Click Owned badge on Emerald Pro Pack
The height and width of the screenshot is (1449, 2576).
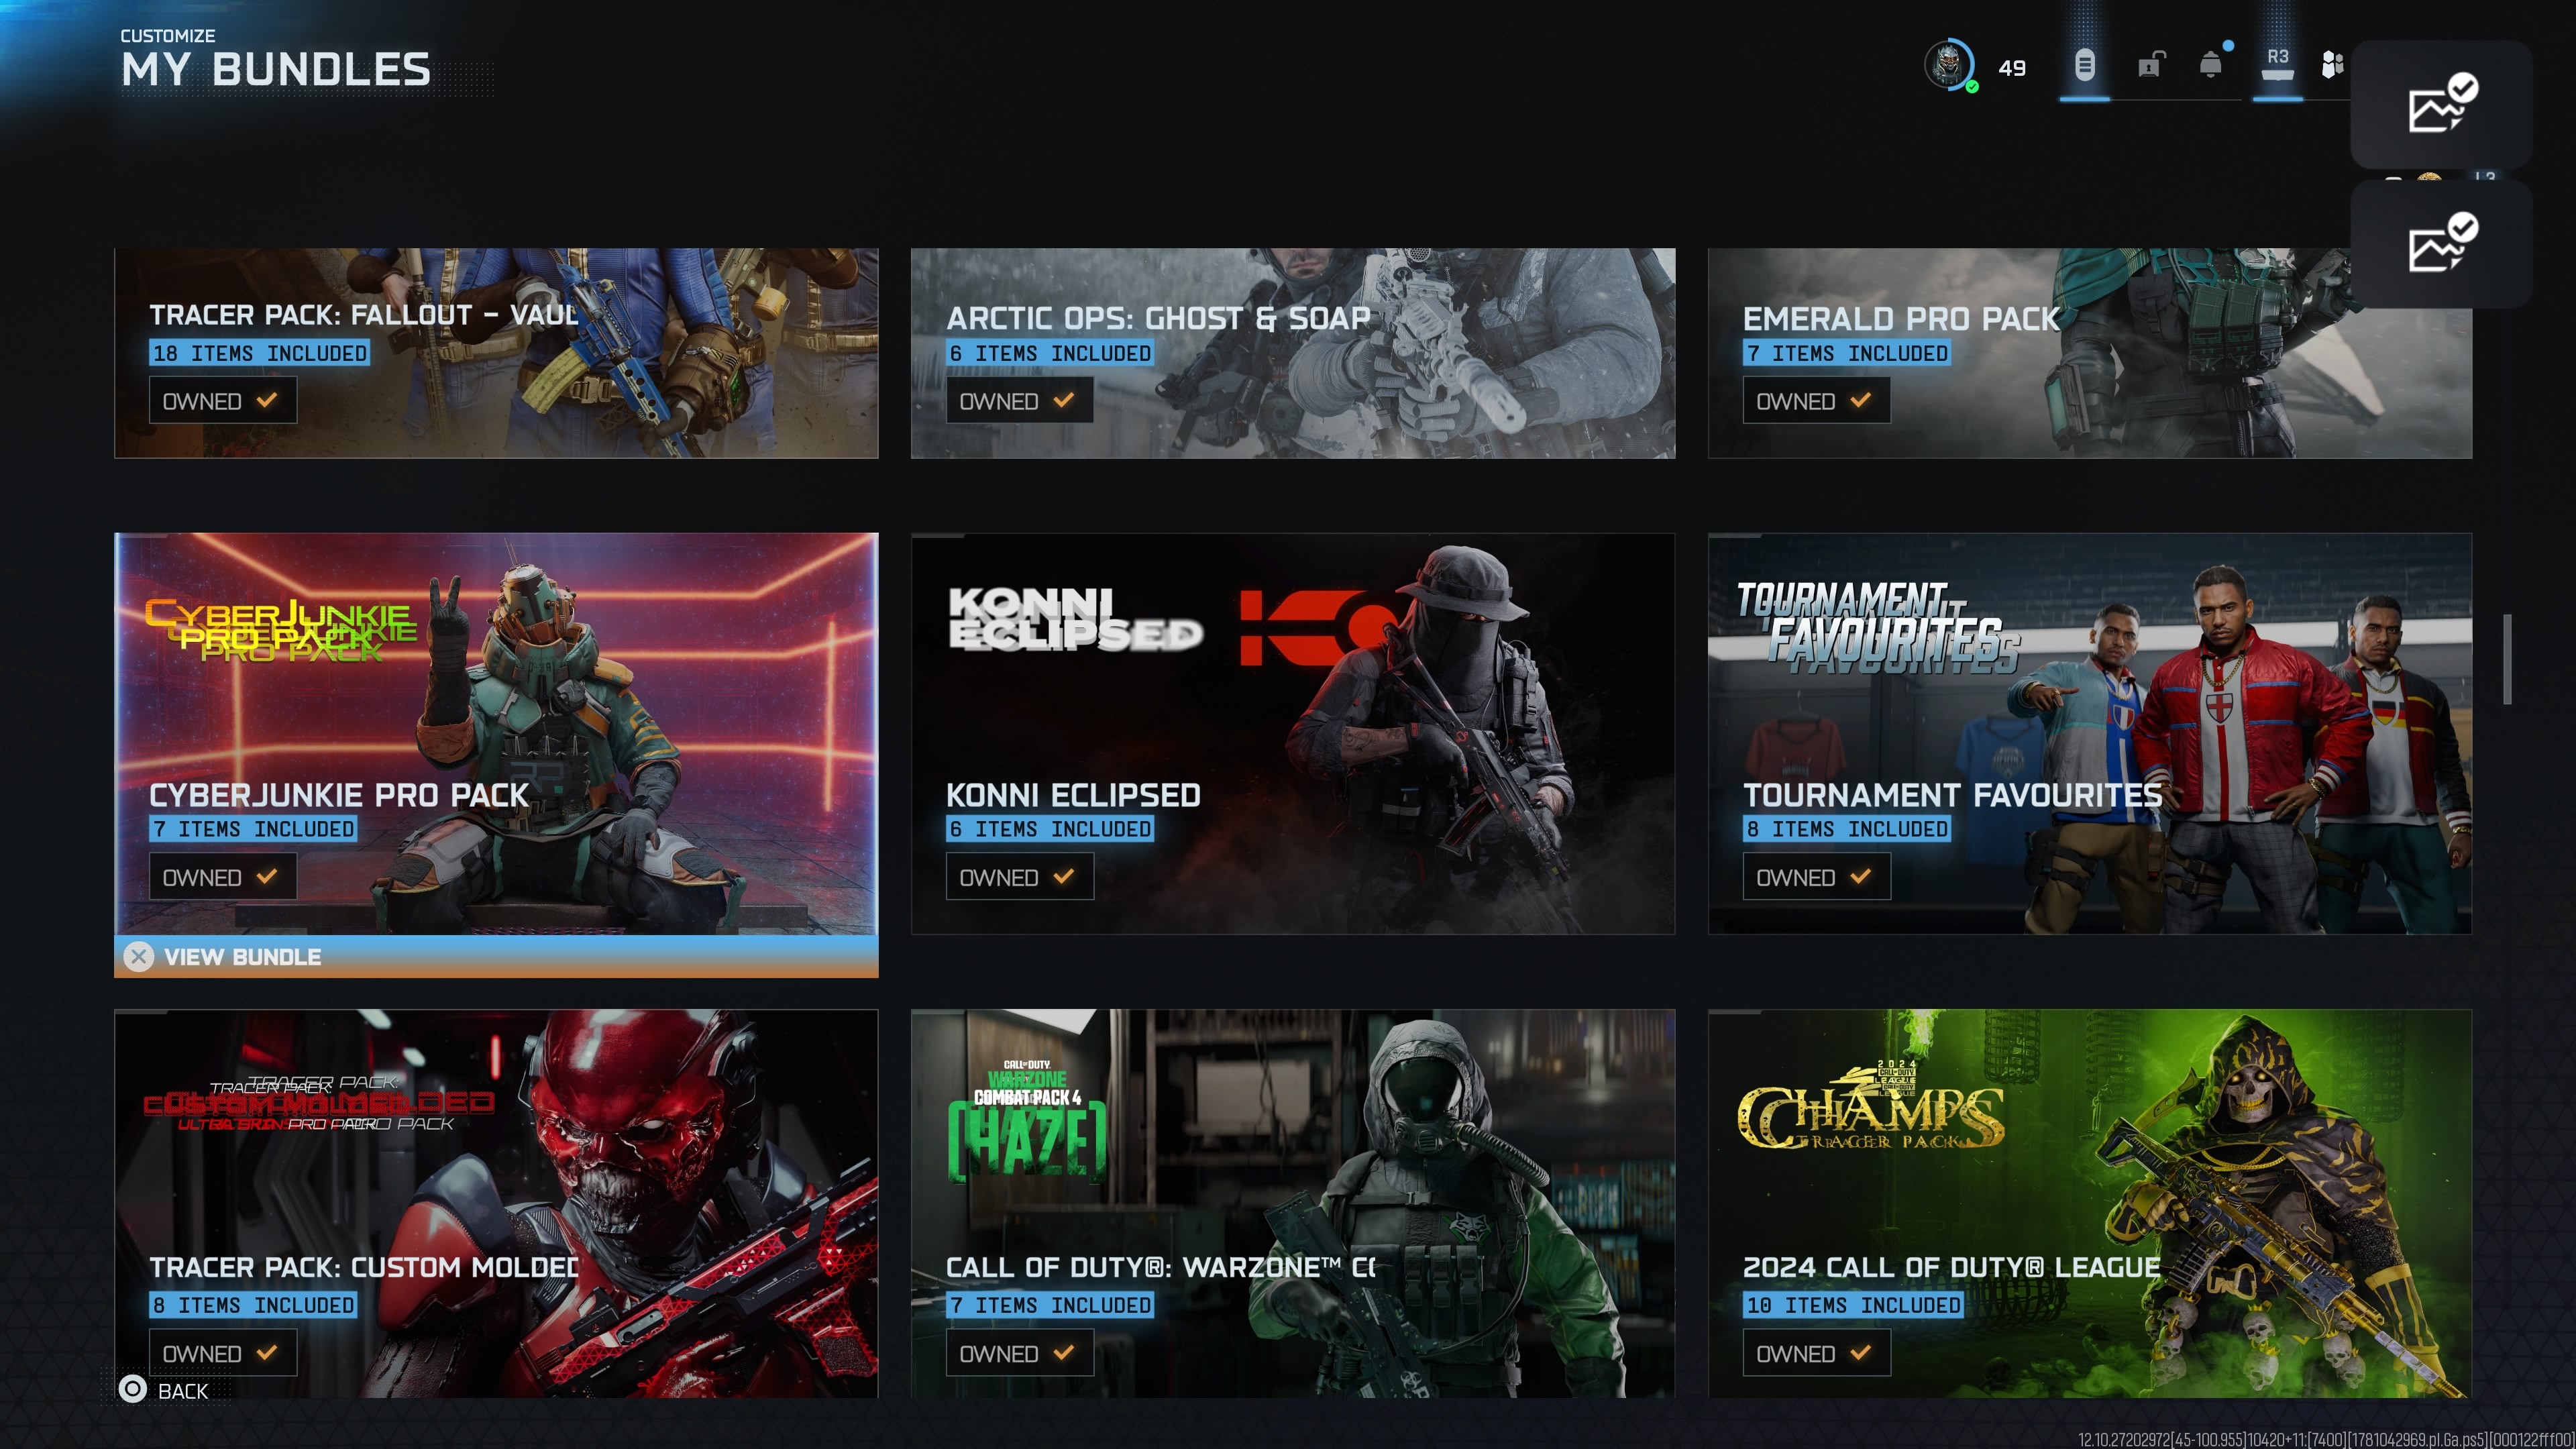click(x=1816, y=401)
